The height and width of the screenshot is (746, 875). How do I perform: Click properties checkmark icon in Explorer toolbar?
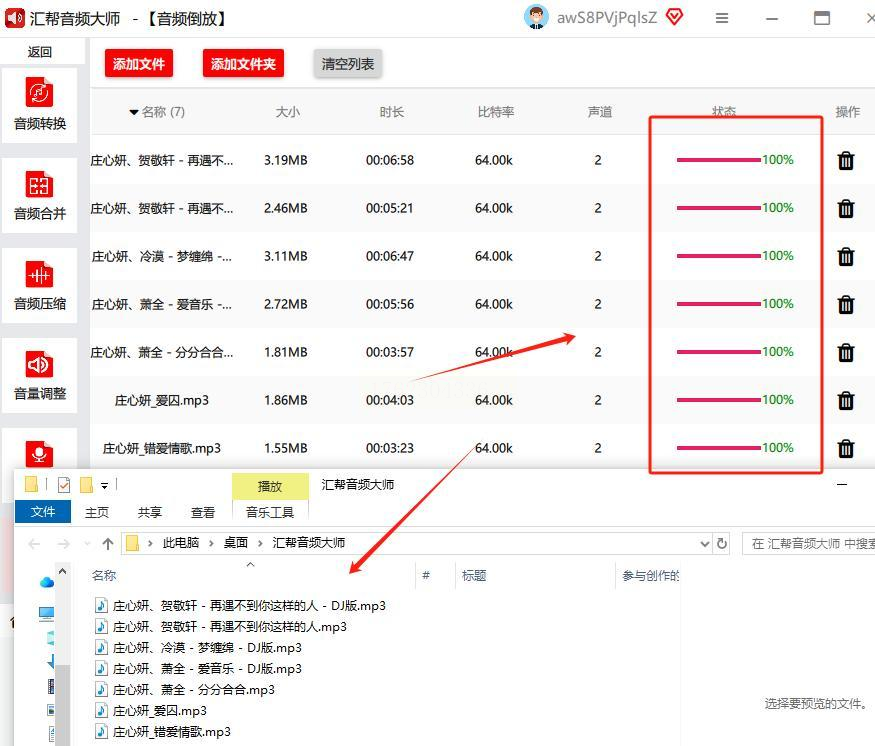point(64,485)
